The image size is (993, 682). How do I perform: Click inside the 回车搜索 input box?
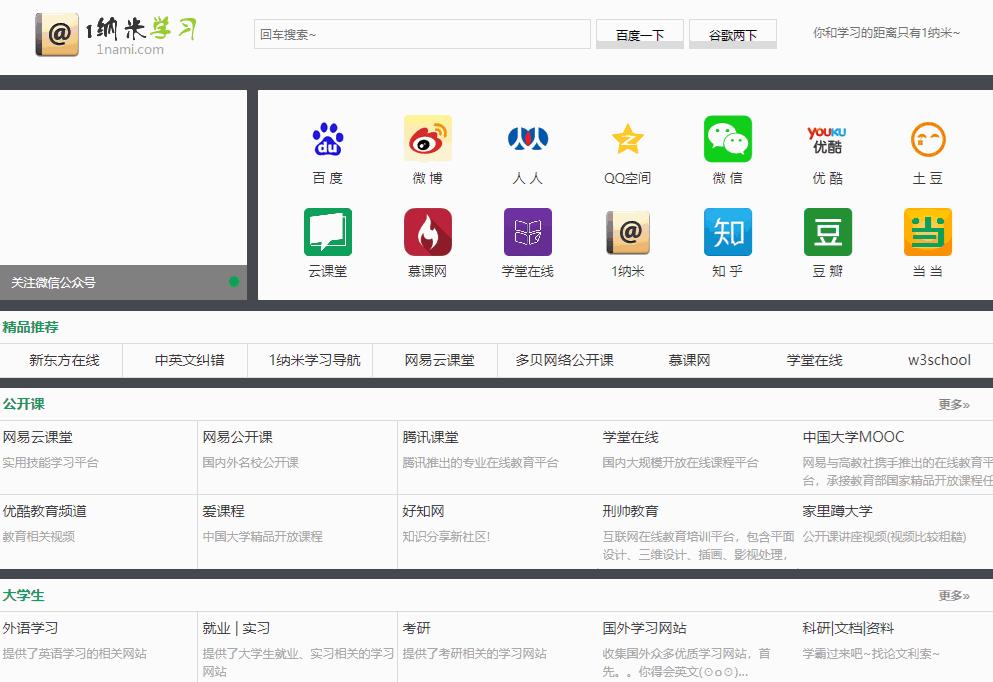pos(420,33)
